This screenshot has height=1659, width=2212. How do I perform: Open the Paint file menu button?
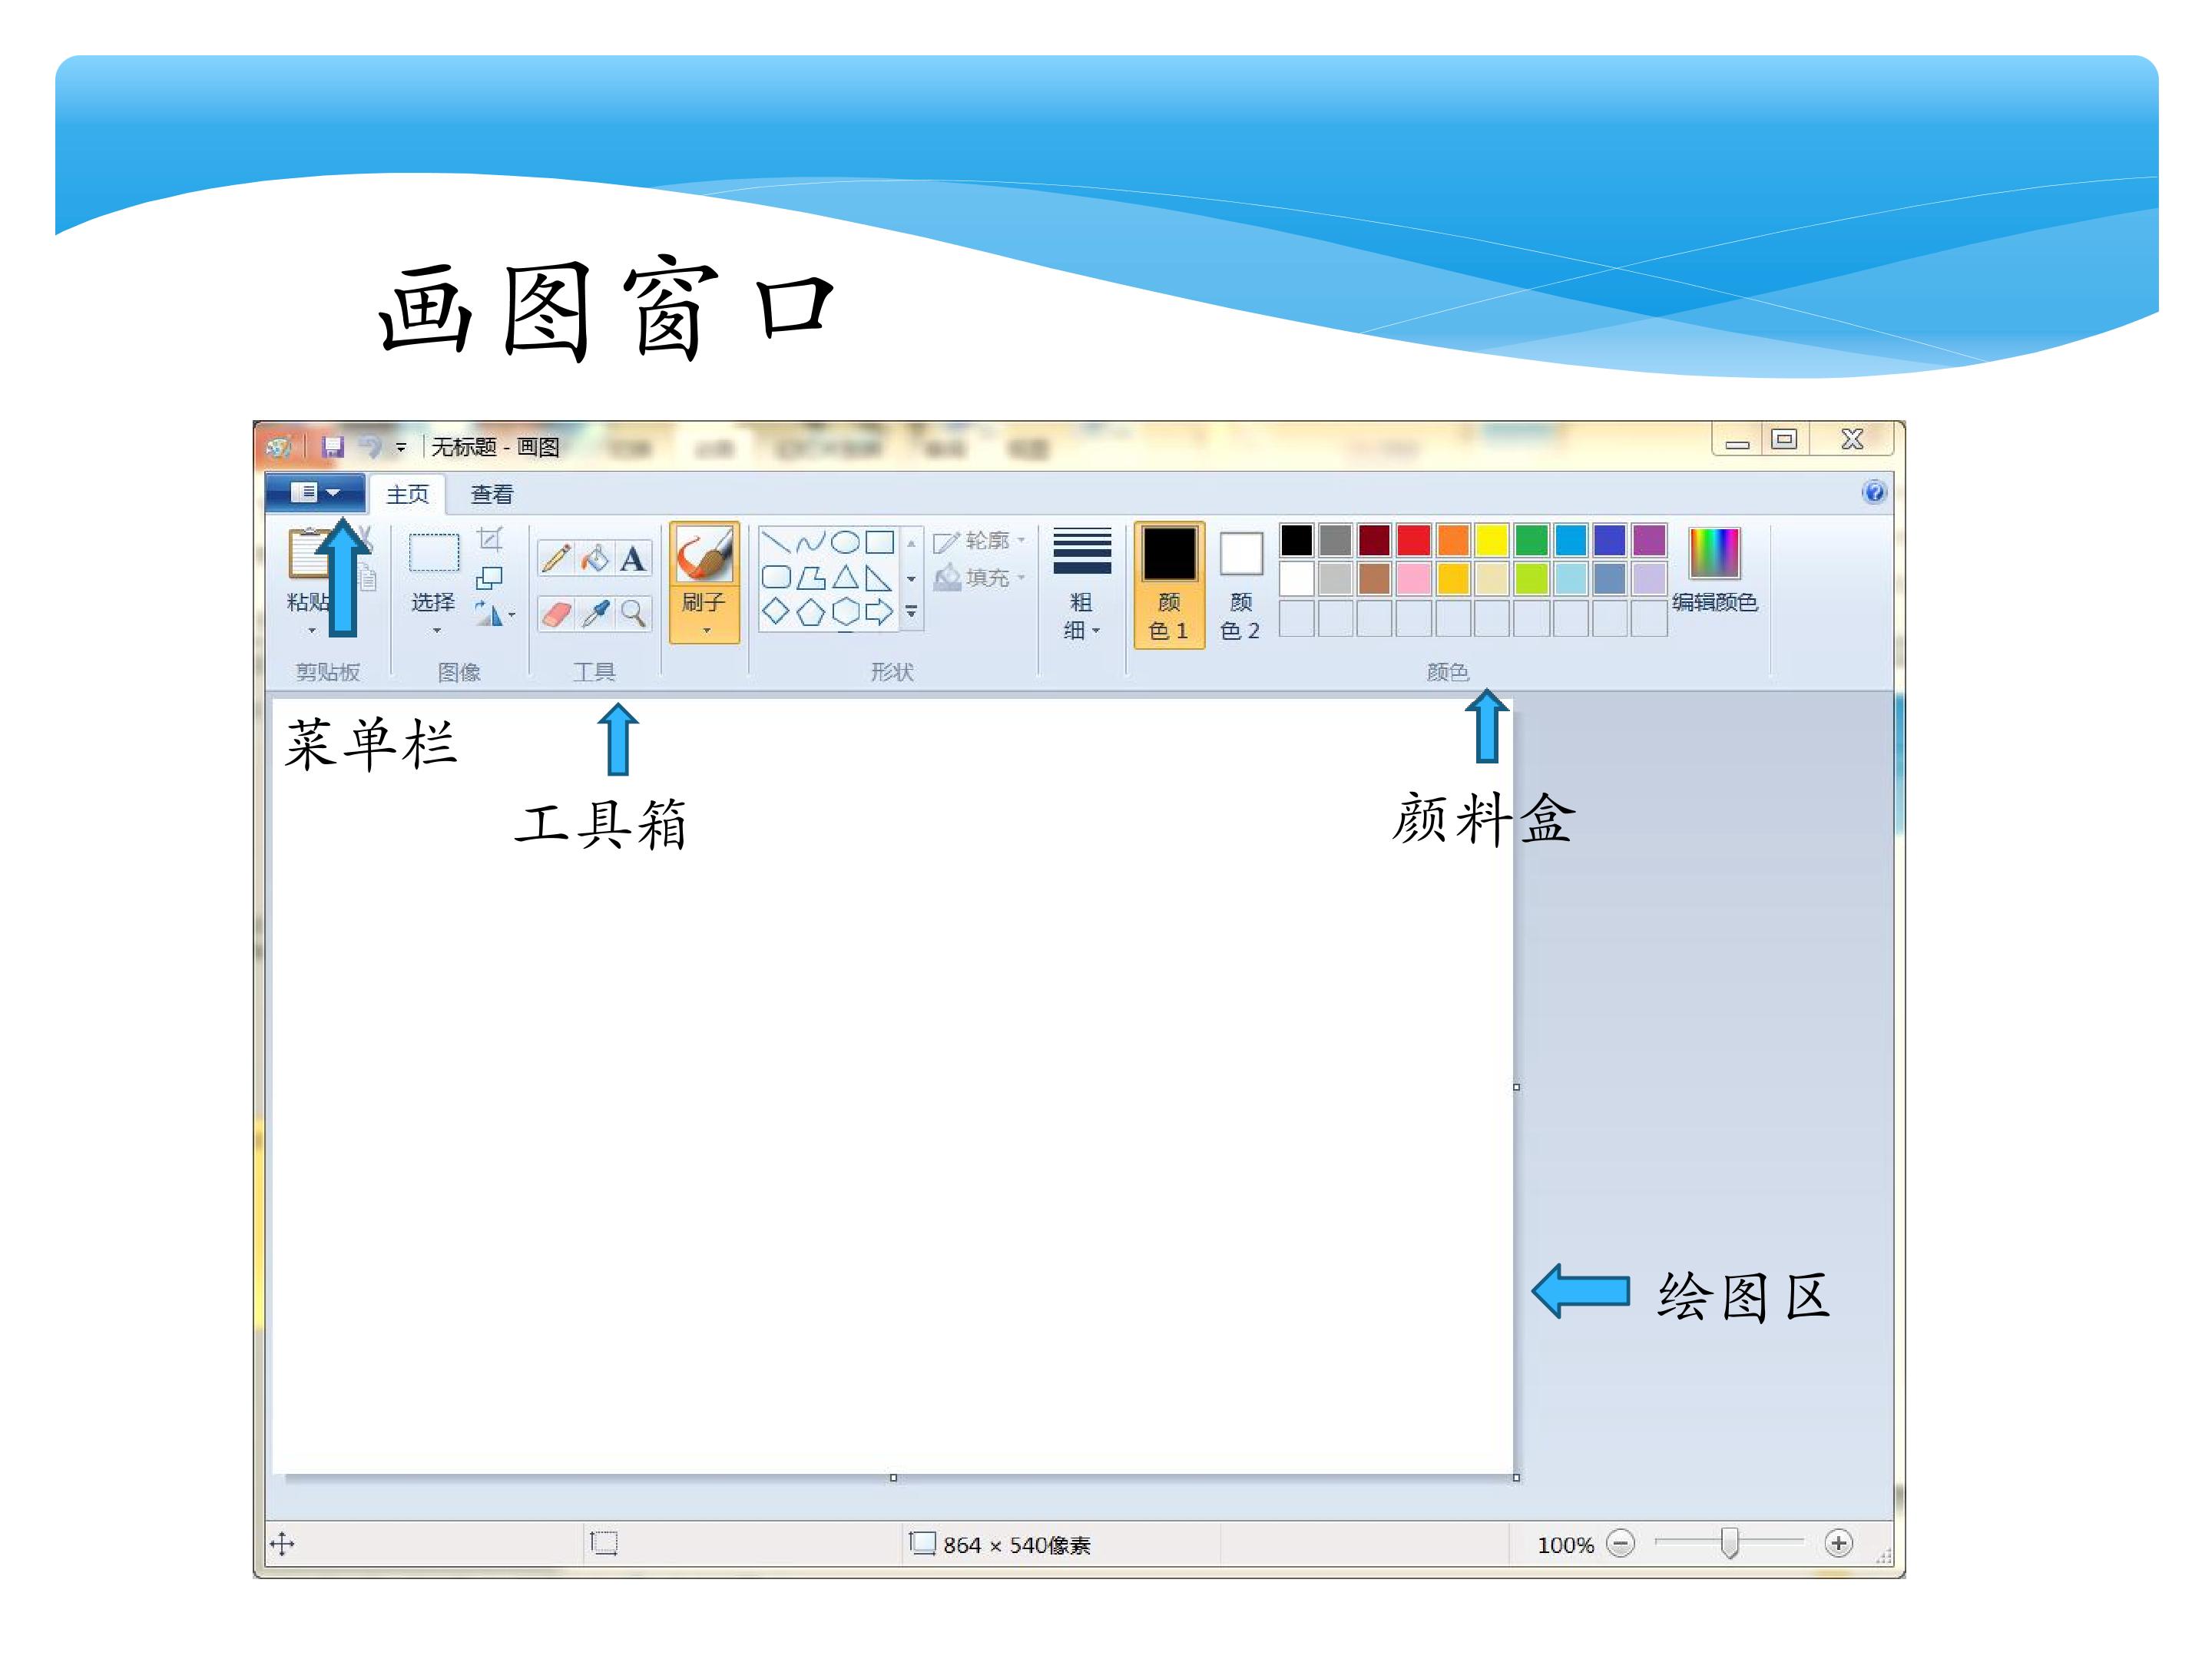tap(315, 492)
